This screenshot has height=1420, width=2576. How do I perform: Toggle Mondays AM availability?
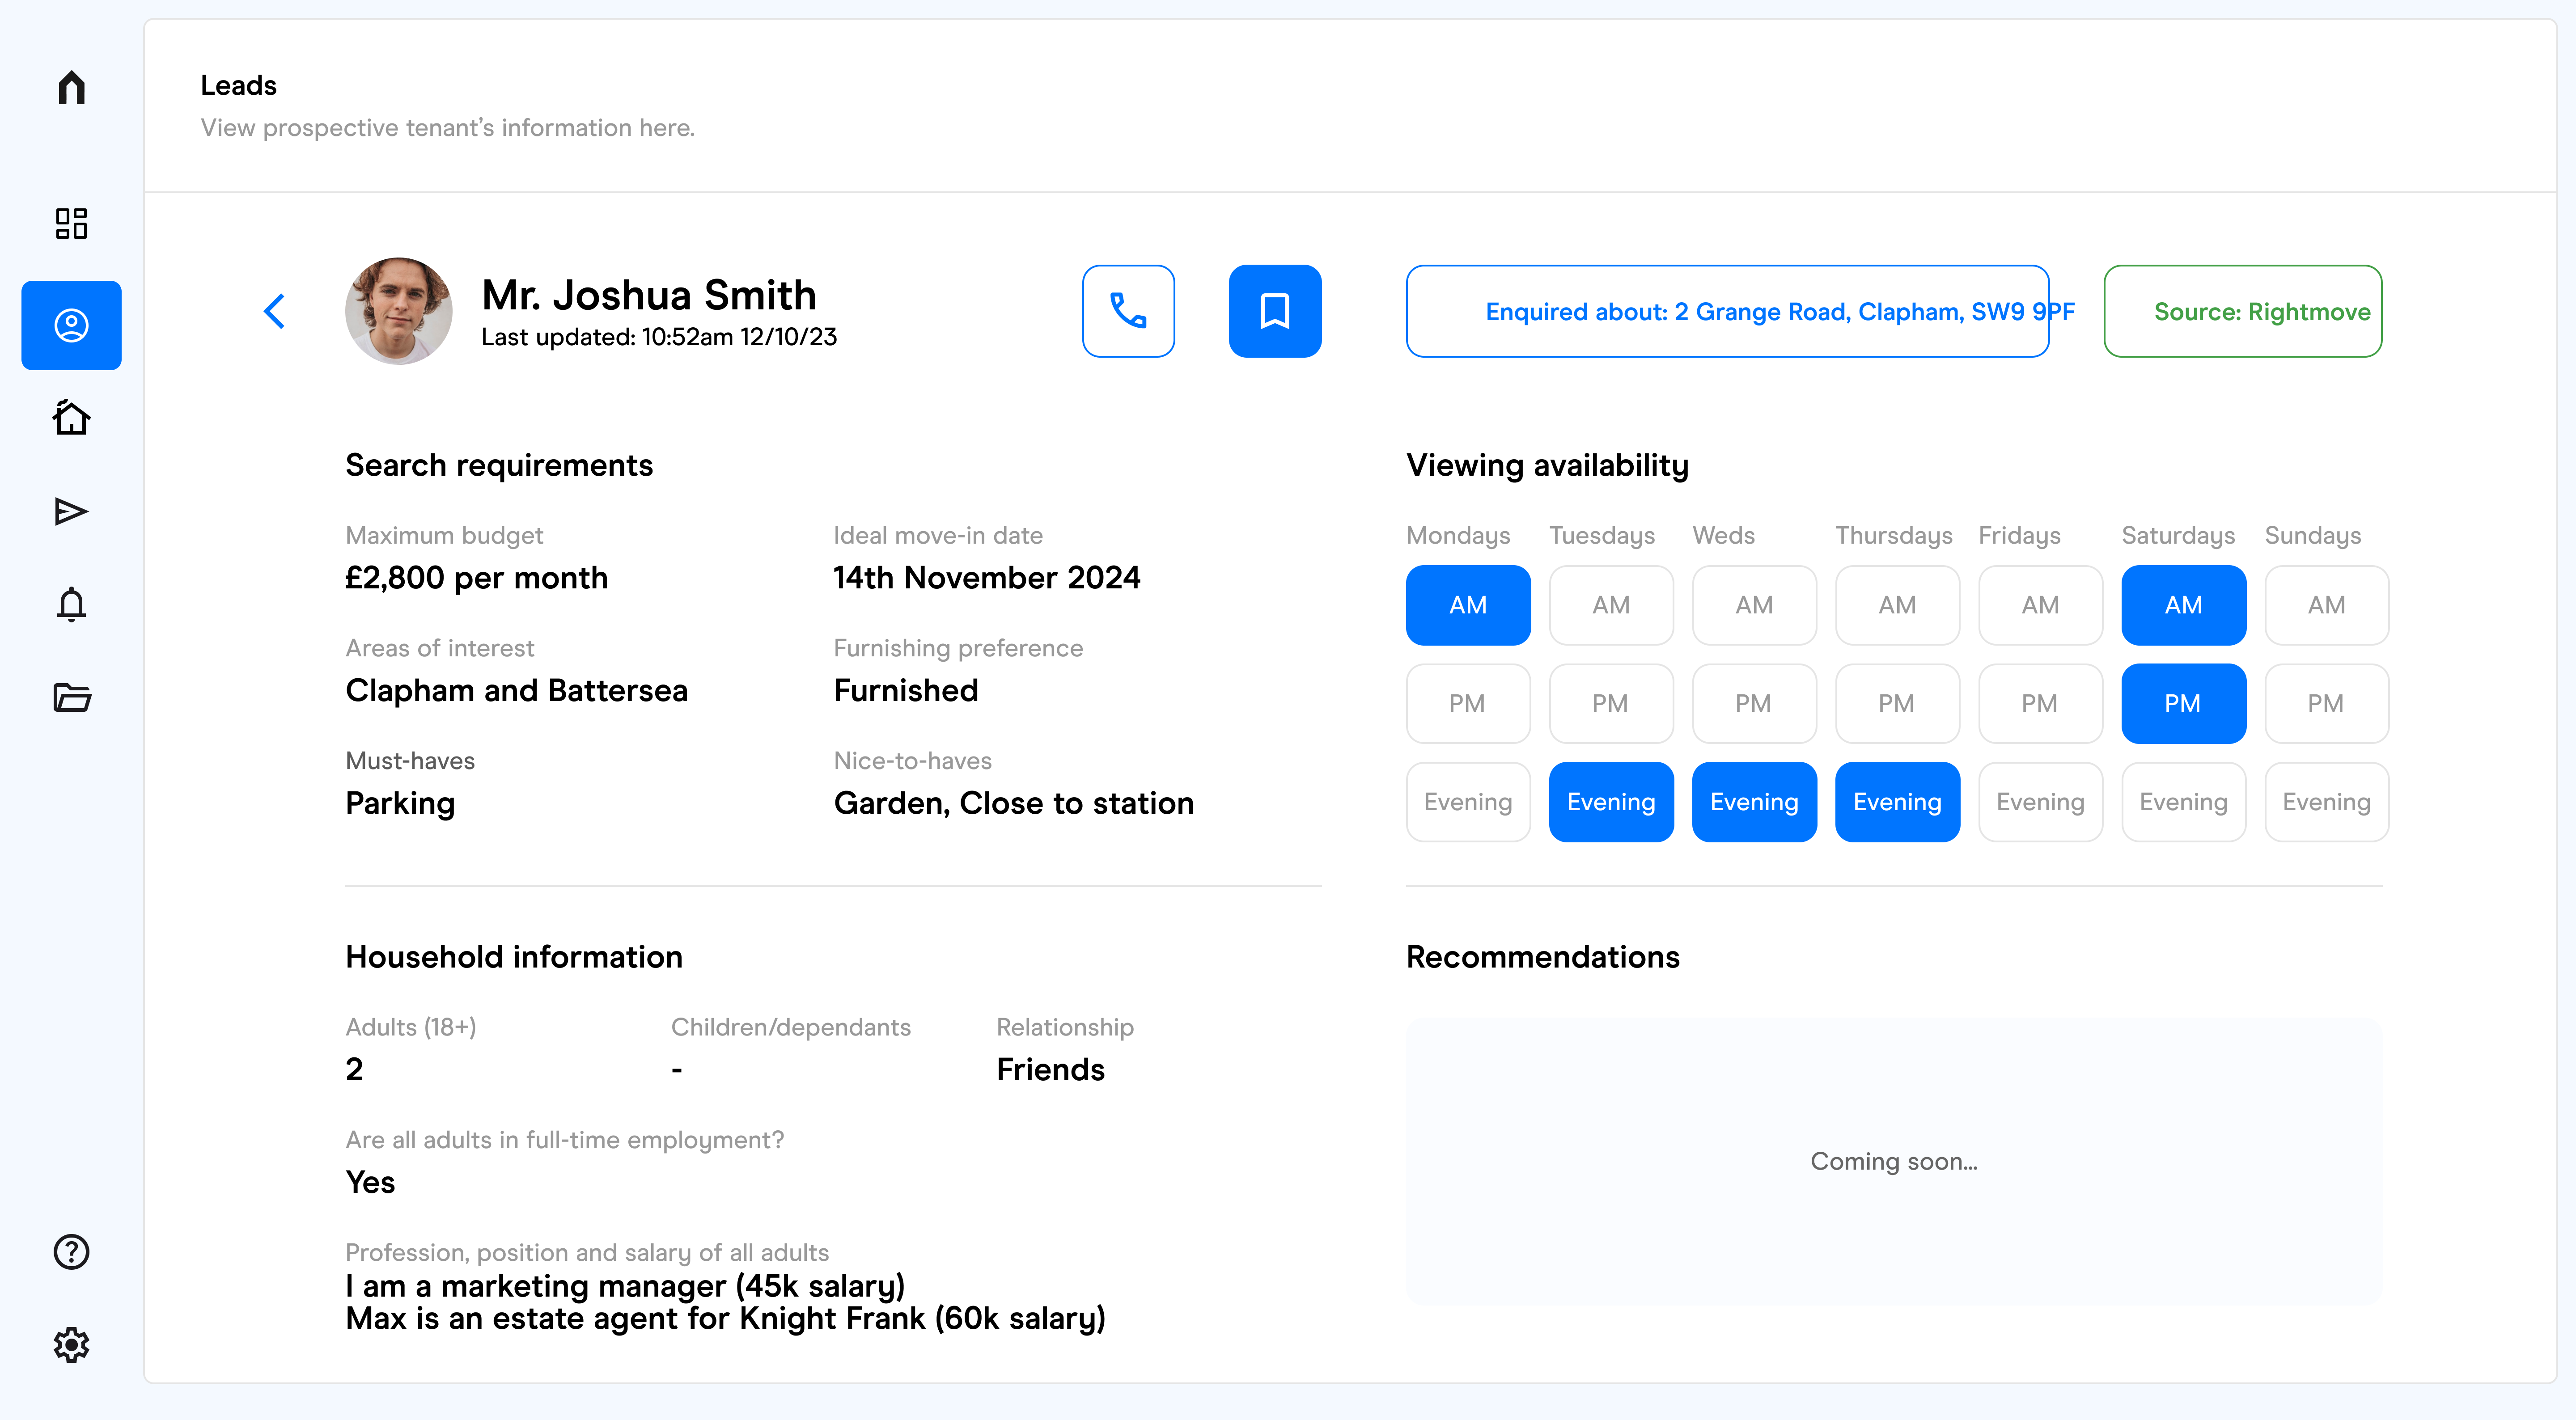point(1468,605)
